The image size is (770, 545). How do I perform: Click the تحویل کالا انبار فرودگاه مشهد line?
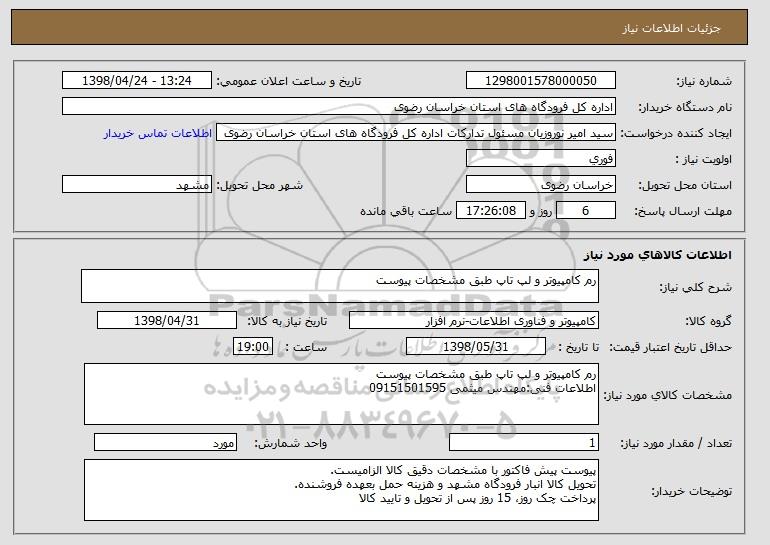coord(445,485)
